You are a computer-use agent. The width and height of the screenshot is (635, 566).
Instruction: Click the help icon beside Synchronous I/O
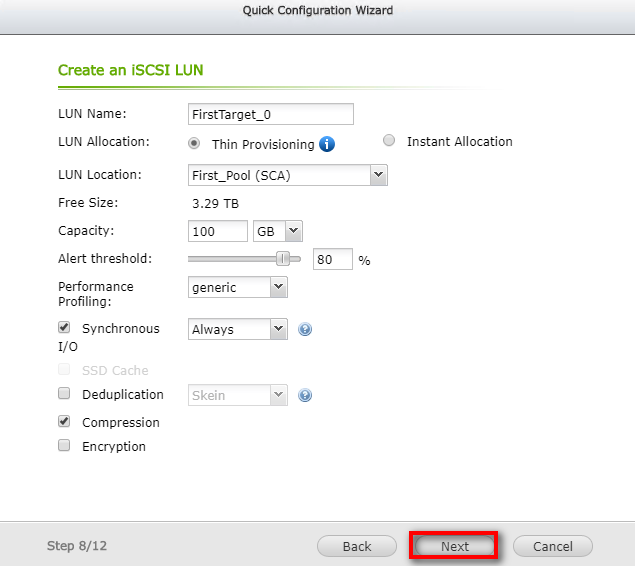(306, 329)
